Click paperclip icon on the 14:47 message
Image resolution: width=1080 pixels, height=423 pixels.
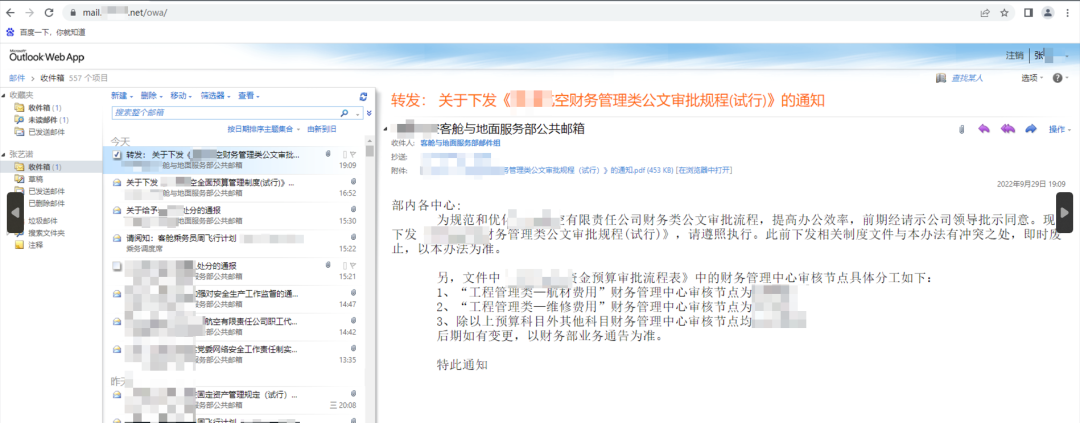[353, 293]
